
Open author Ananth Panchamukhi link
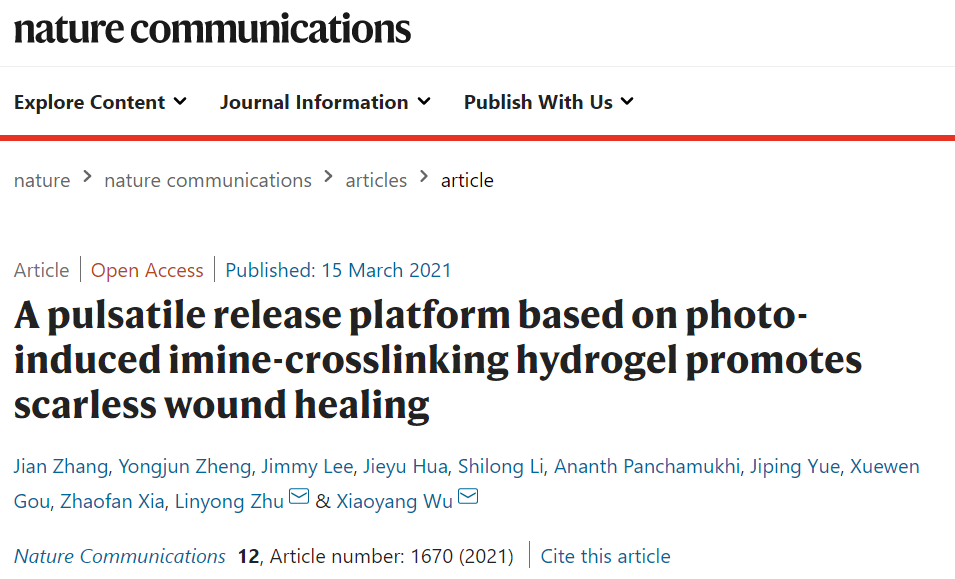tap(647, 466)
